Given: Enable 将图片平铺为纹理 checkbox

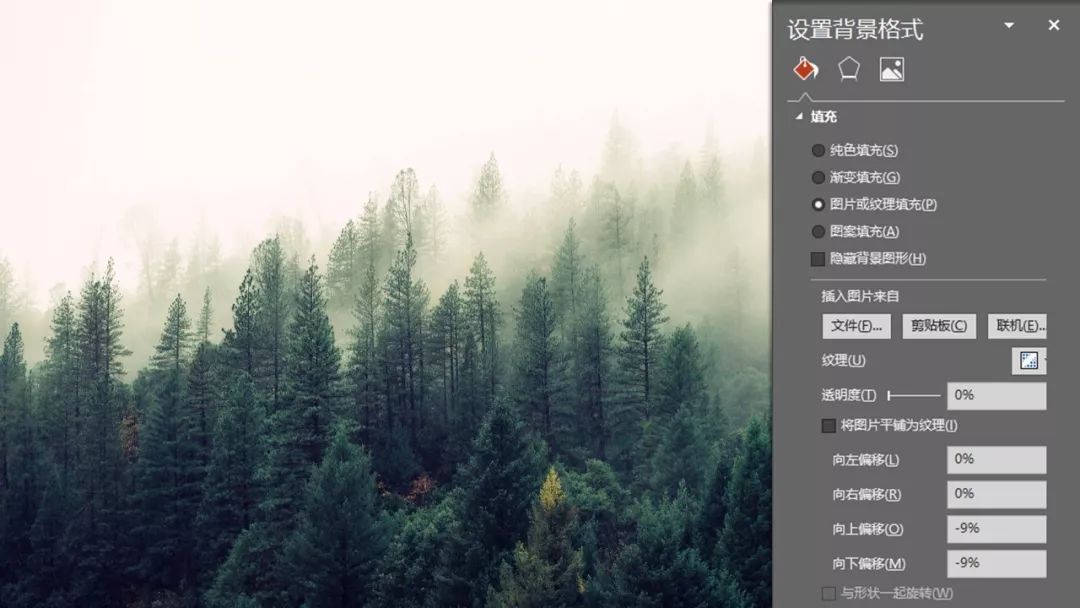Looking at the screenshot, I should [x=829, y=426].
